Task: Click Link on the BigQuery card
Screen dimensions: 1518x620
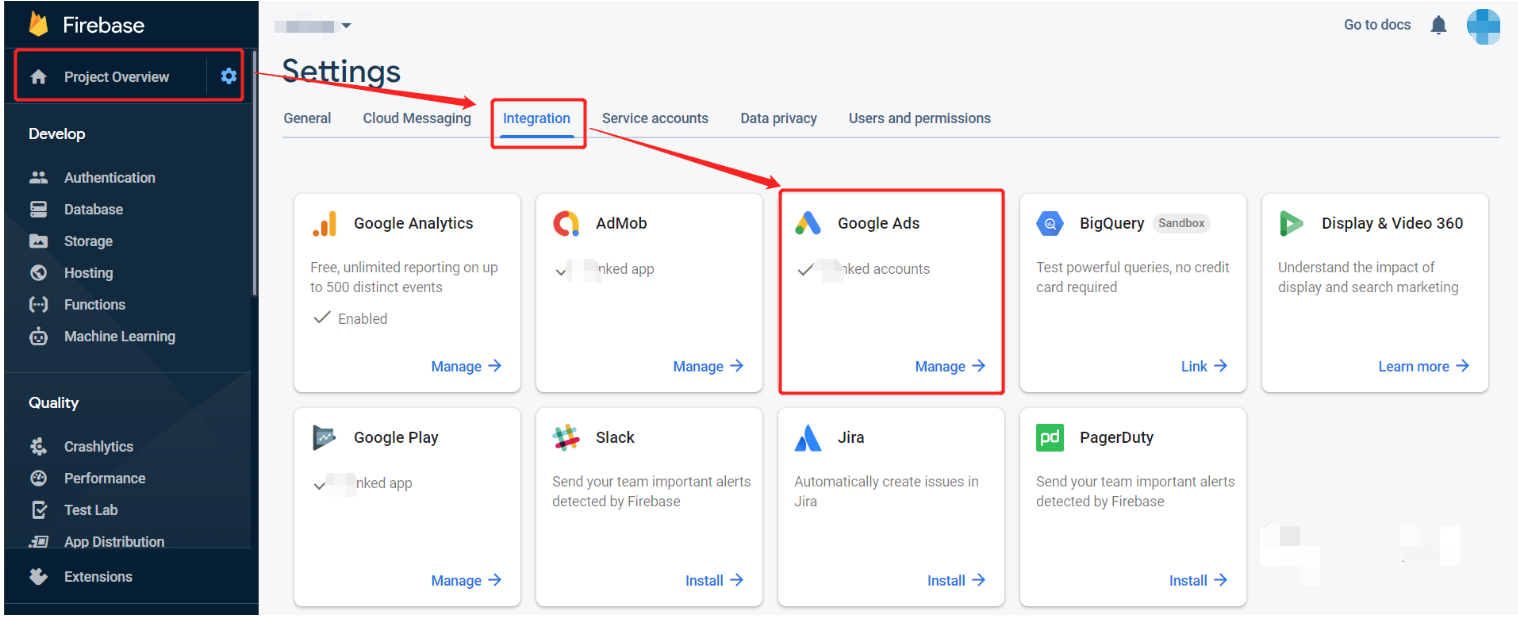Action: [x=1203, y=366]
